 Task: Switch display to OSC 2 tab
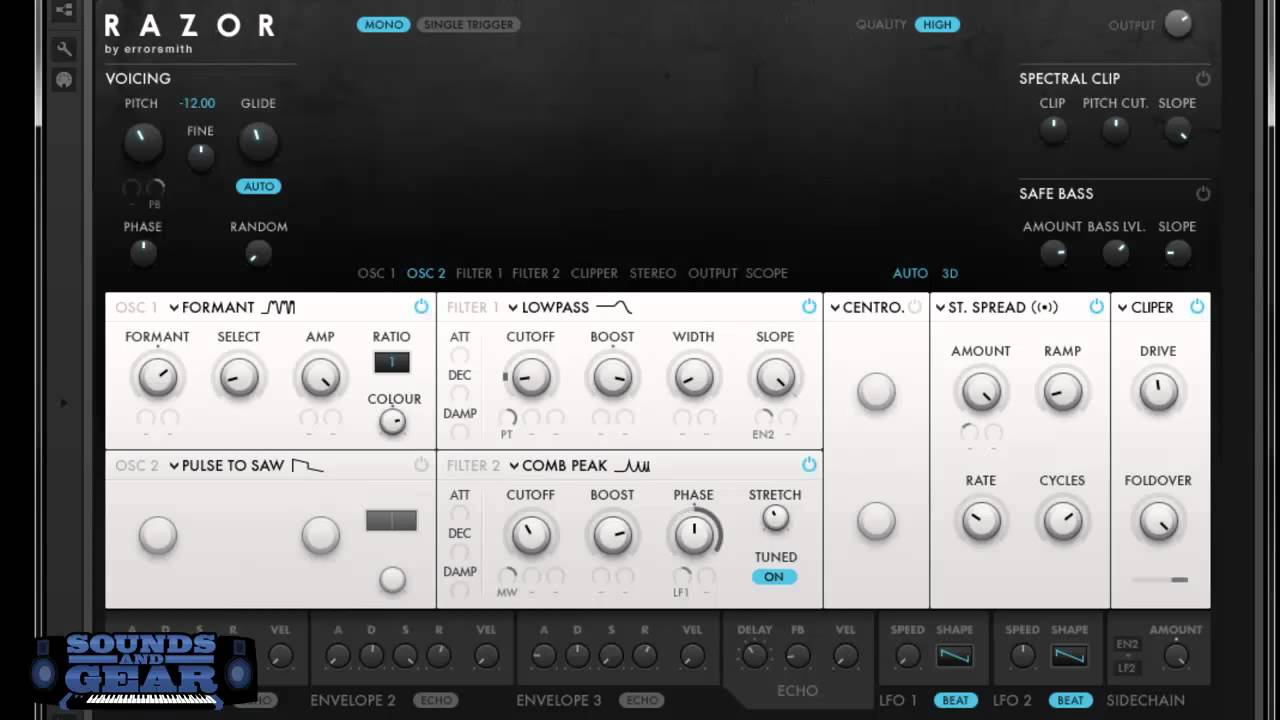click(x=426, y=273)
